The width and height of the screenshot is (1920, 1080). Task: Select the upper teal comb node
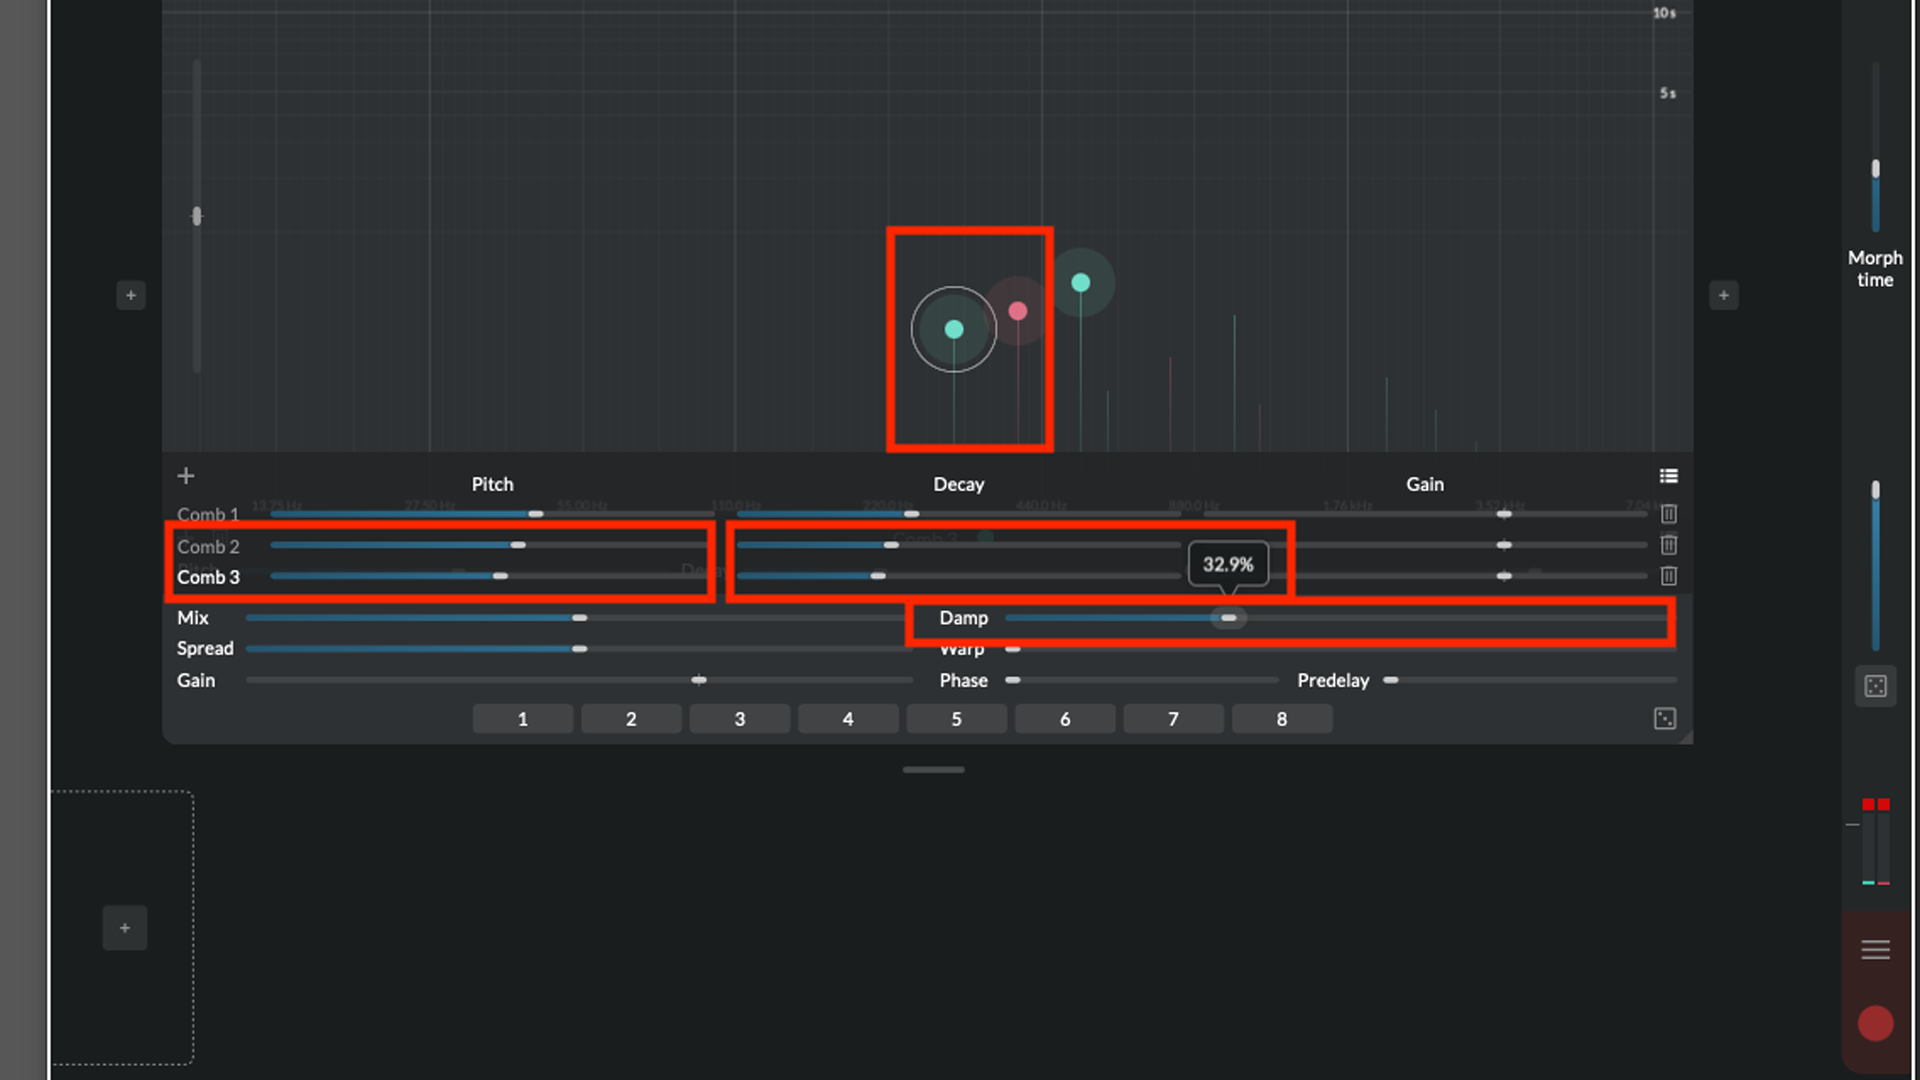(1081, 283)
